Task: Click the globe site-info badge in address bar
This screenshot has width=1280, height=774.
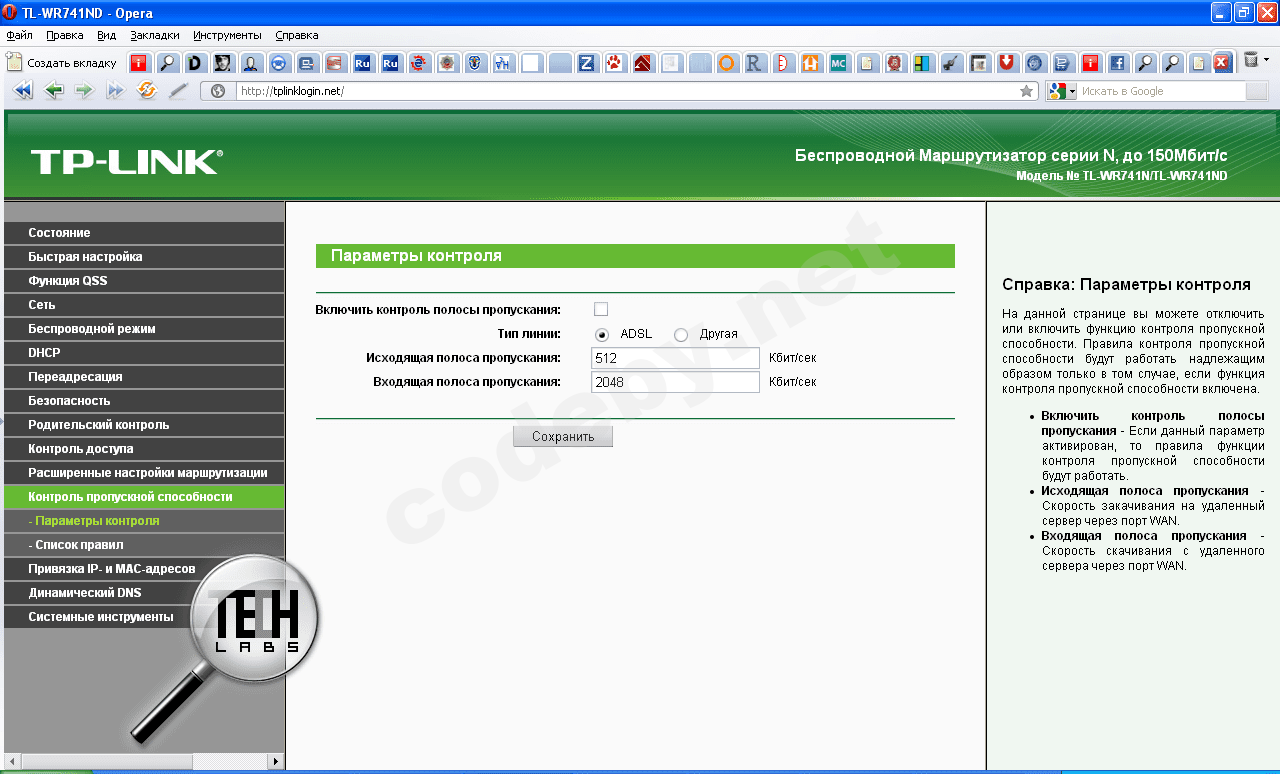Action: pos(218,91)
